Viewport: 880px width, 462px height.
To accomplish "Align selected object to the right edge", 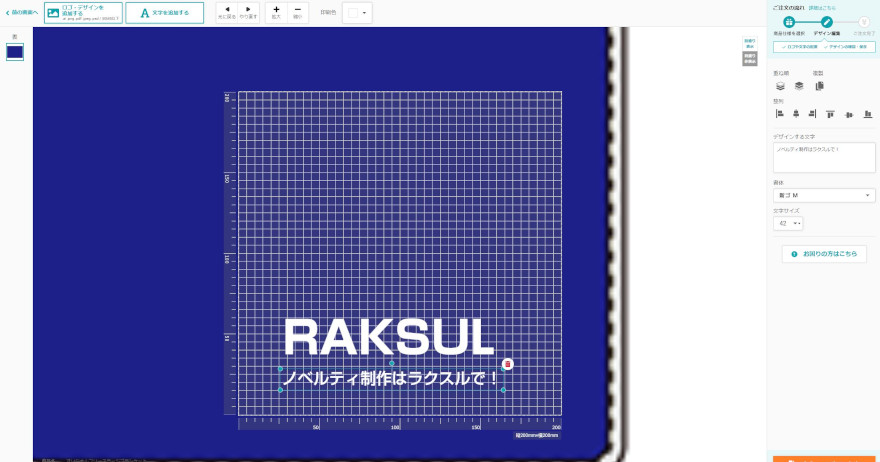I will point(812,114).
